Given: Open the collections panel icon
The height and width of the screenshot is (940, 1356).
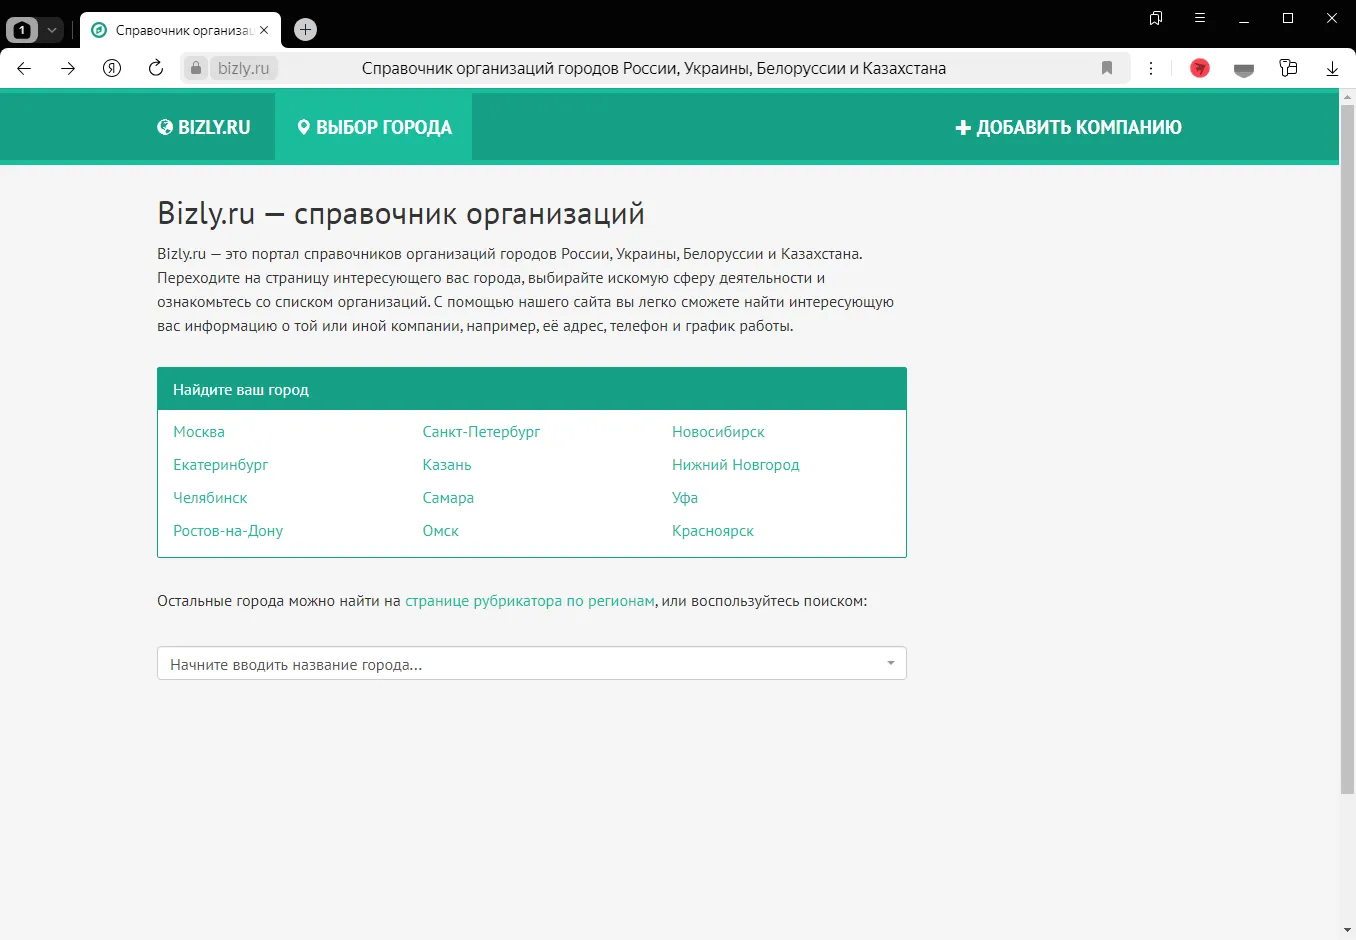Looking at the screenshot, I should point(1288,68).
